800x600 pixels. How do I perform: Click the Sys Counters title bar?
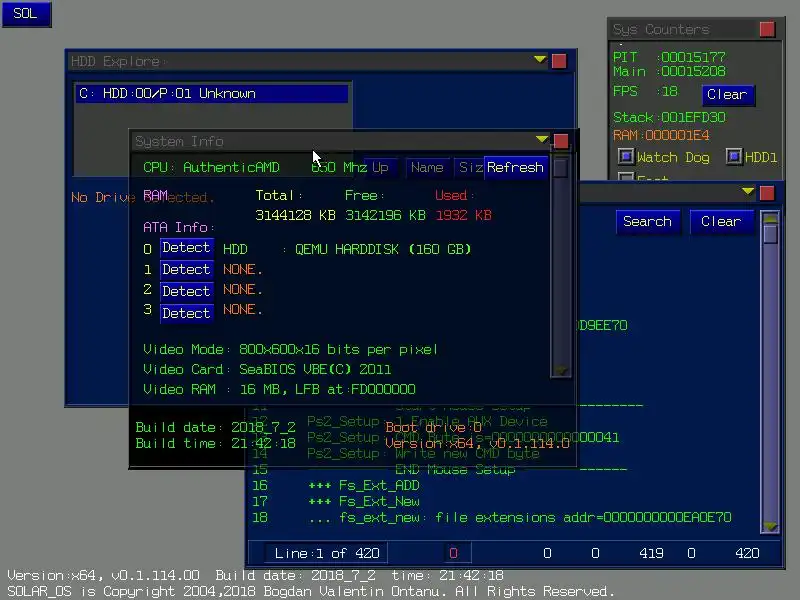click(x=684, y=30)
